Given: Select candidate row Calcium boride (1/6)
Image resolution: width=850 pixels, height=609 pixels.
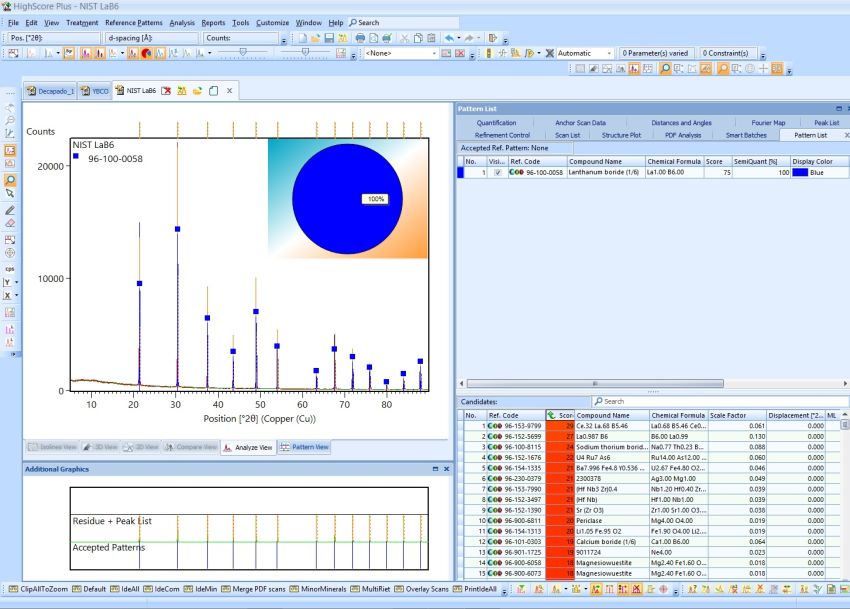Looking at the screenshot, I should coord(653,542).
